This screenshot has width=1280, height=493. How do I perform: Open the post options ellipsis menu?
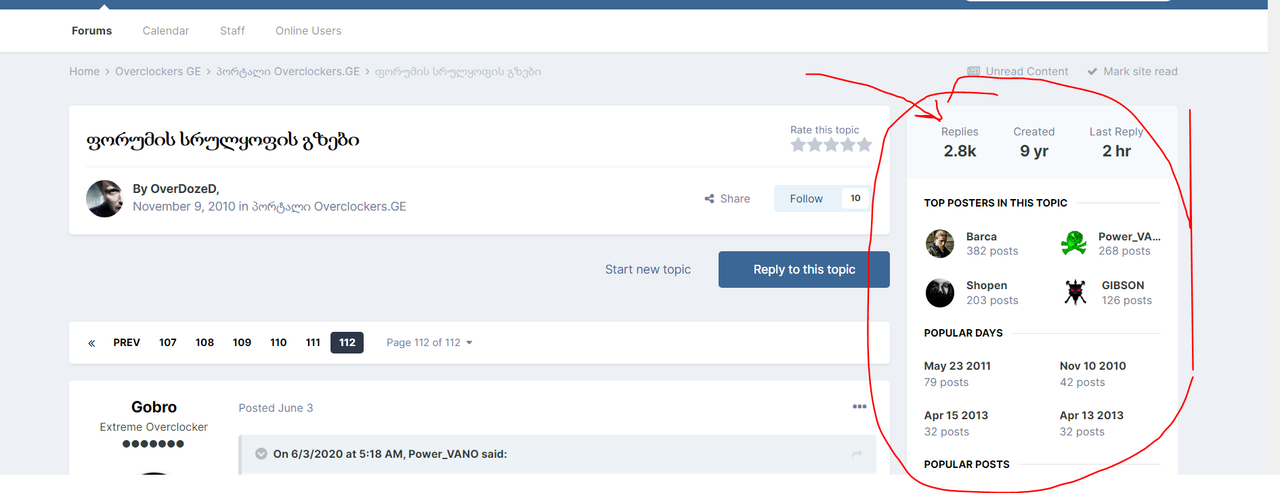[x=859, y=407]
